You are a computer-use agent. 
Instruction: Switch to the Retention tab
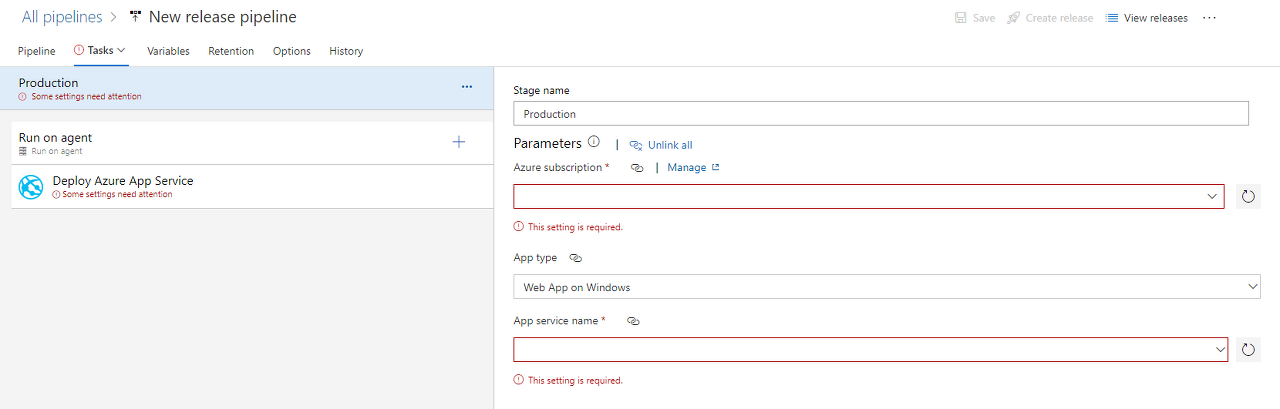click(x=231, y=51)
